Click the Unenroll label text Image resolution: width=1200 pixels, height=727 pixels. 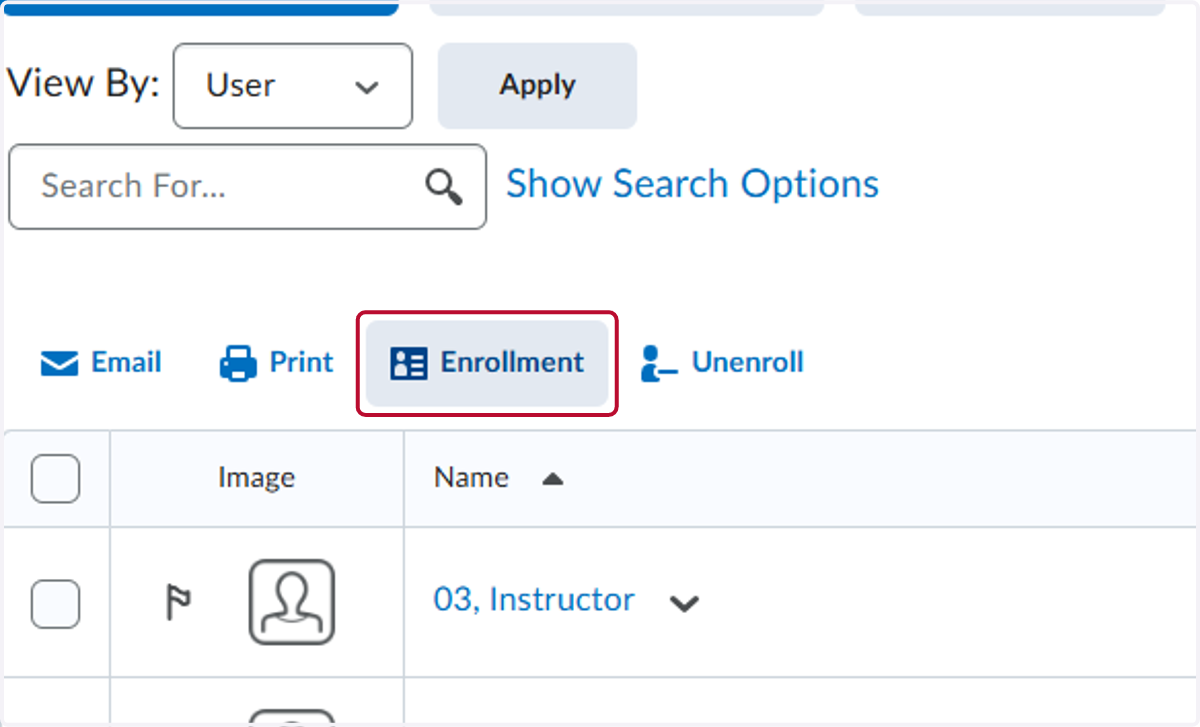tap(748, 362)
